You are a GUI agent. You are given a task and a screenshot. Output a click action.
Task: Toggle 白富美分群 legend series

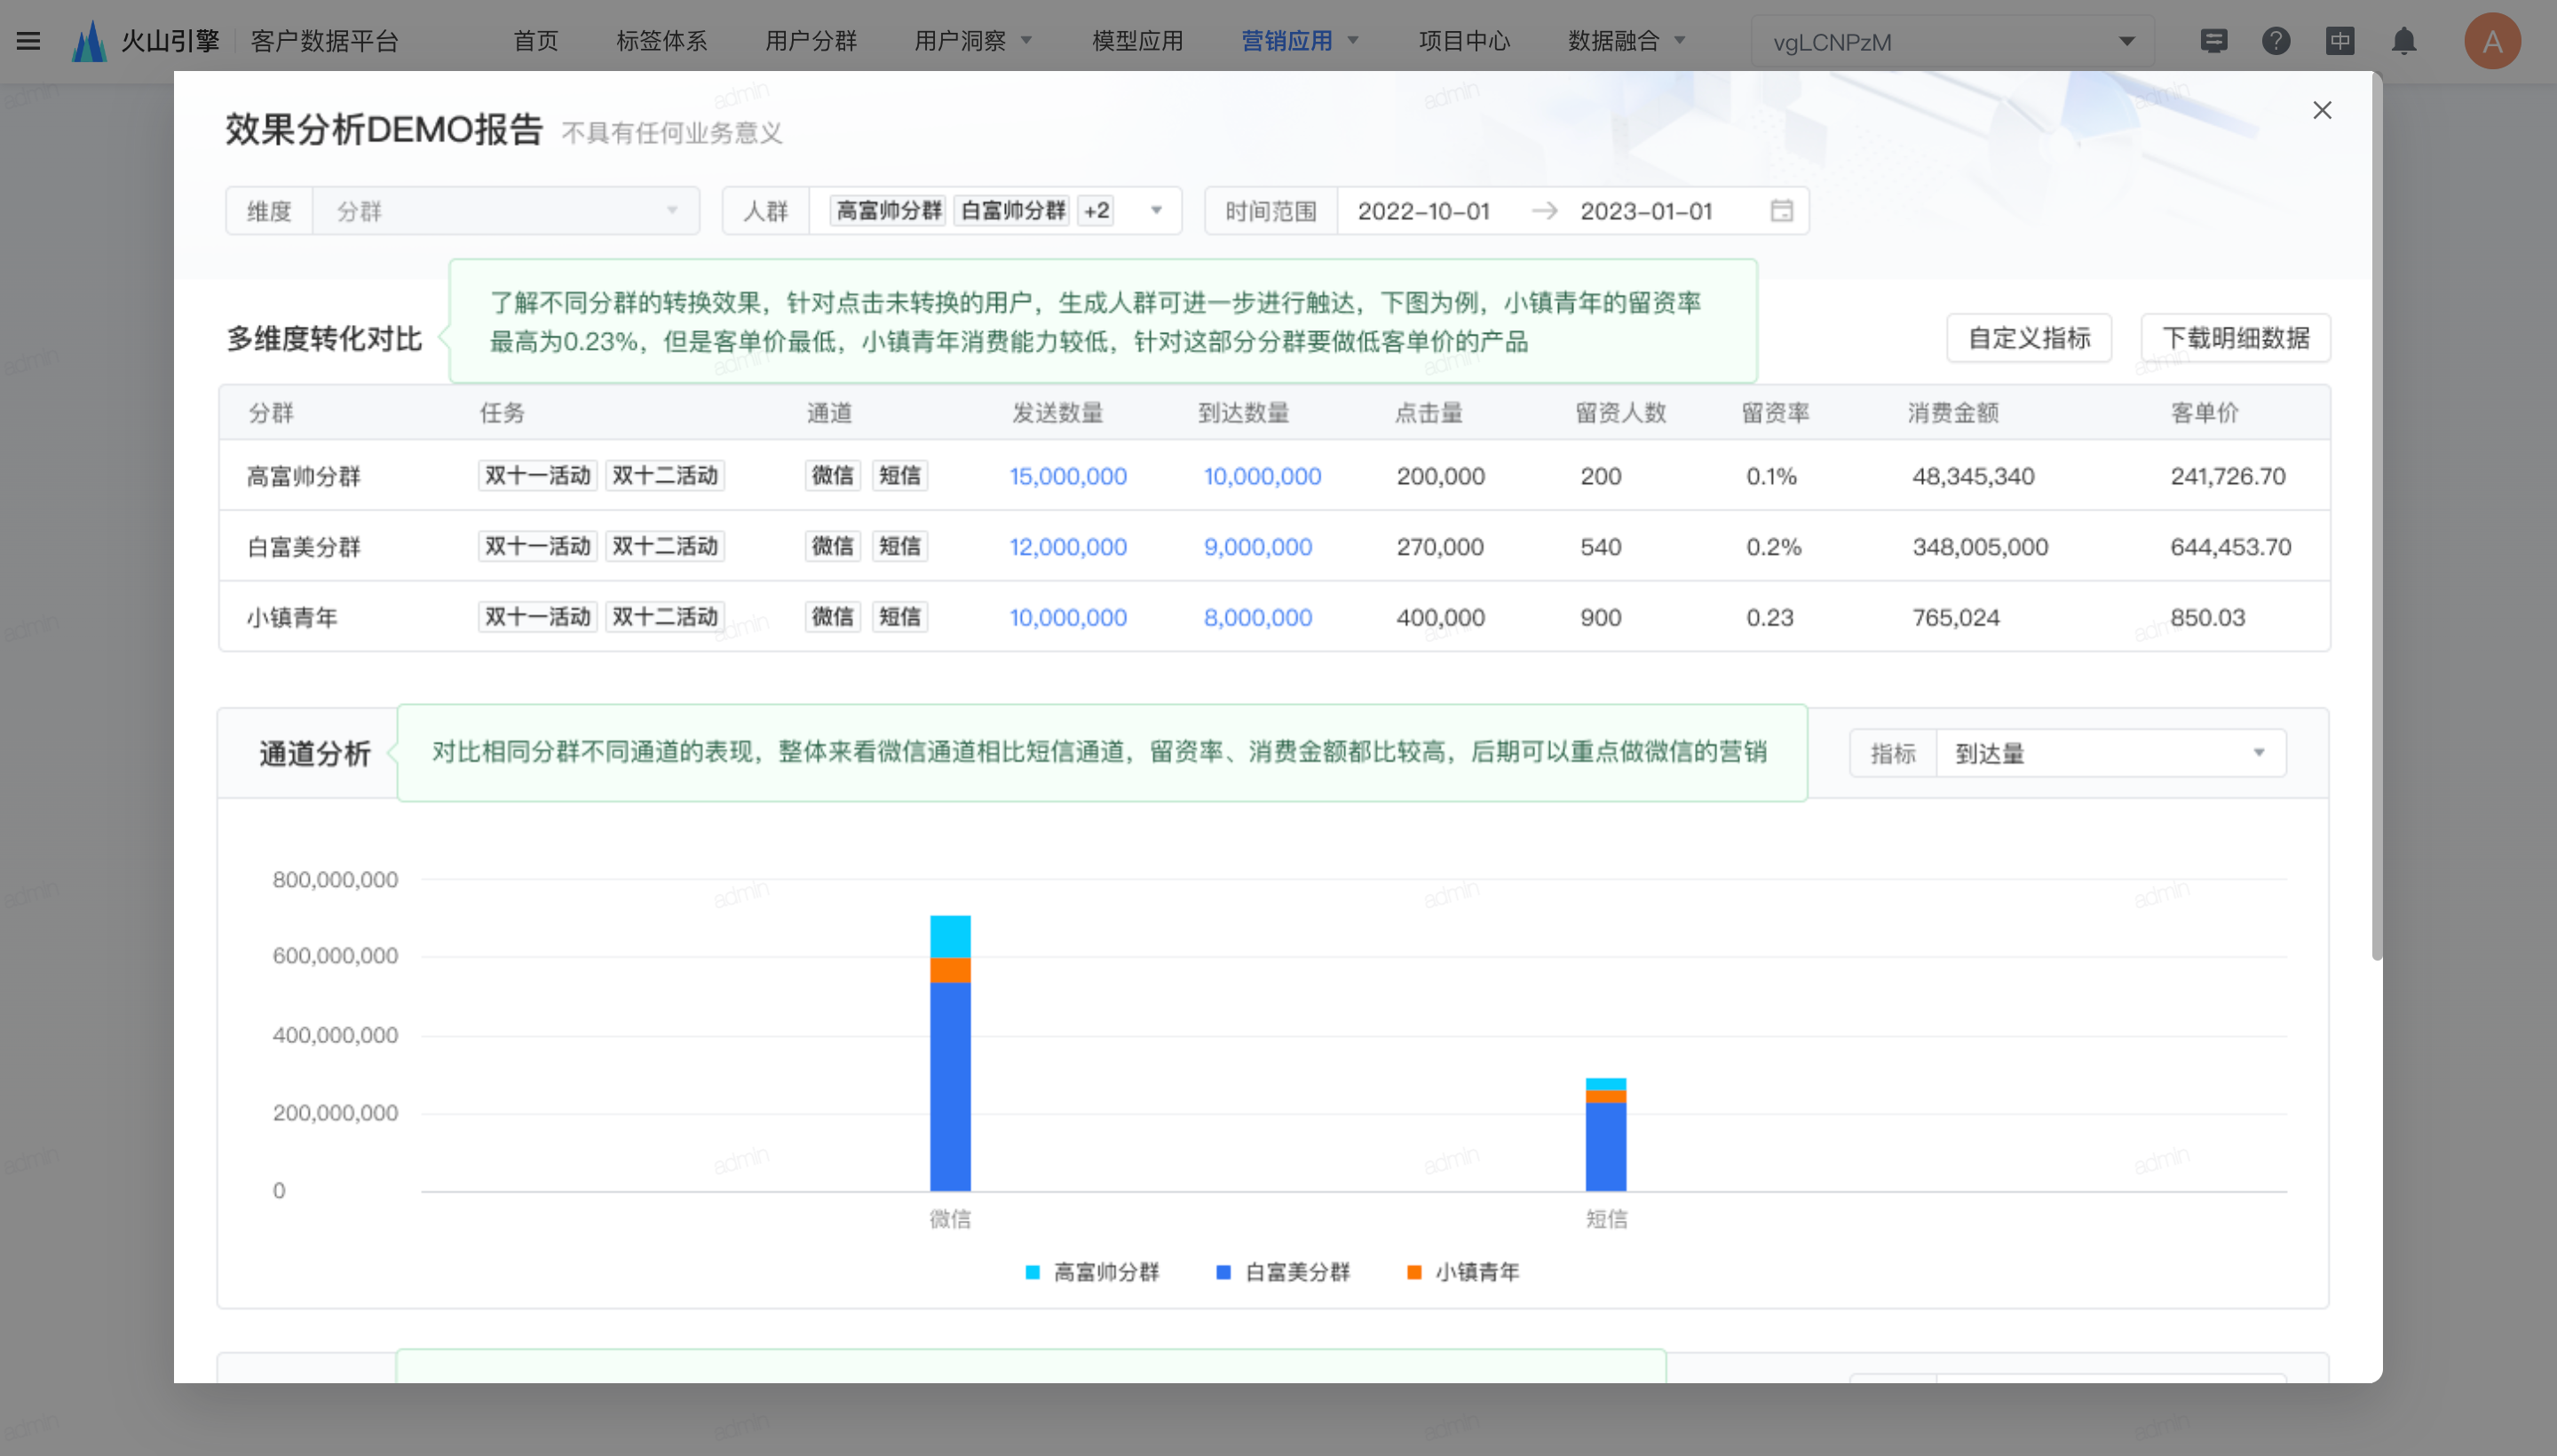[1283, 1272]
